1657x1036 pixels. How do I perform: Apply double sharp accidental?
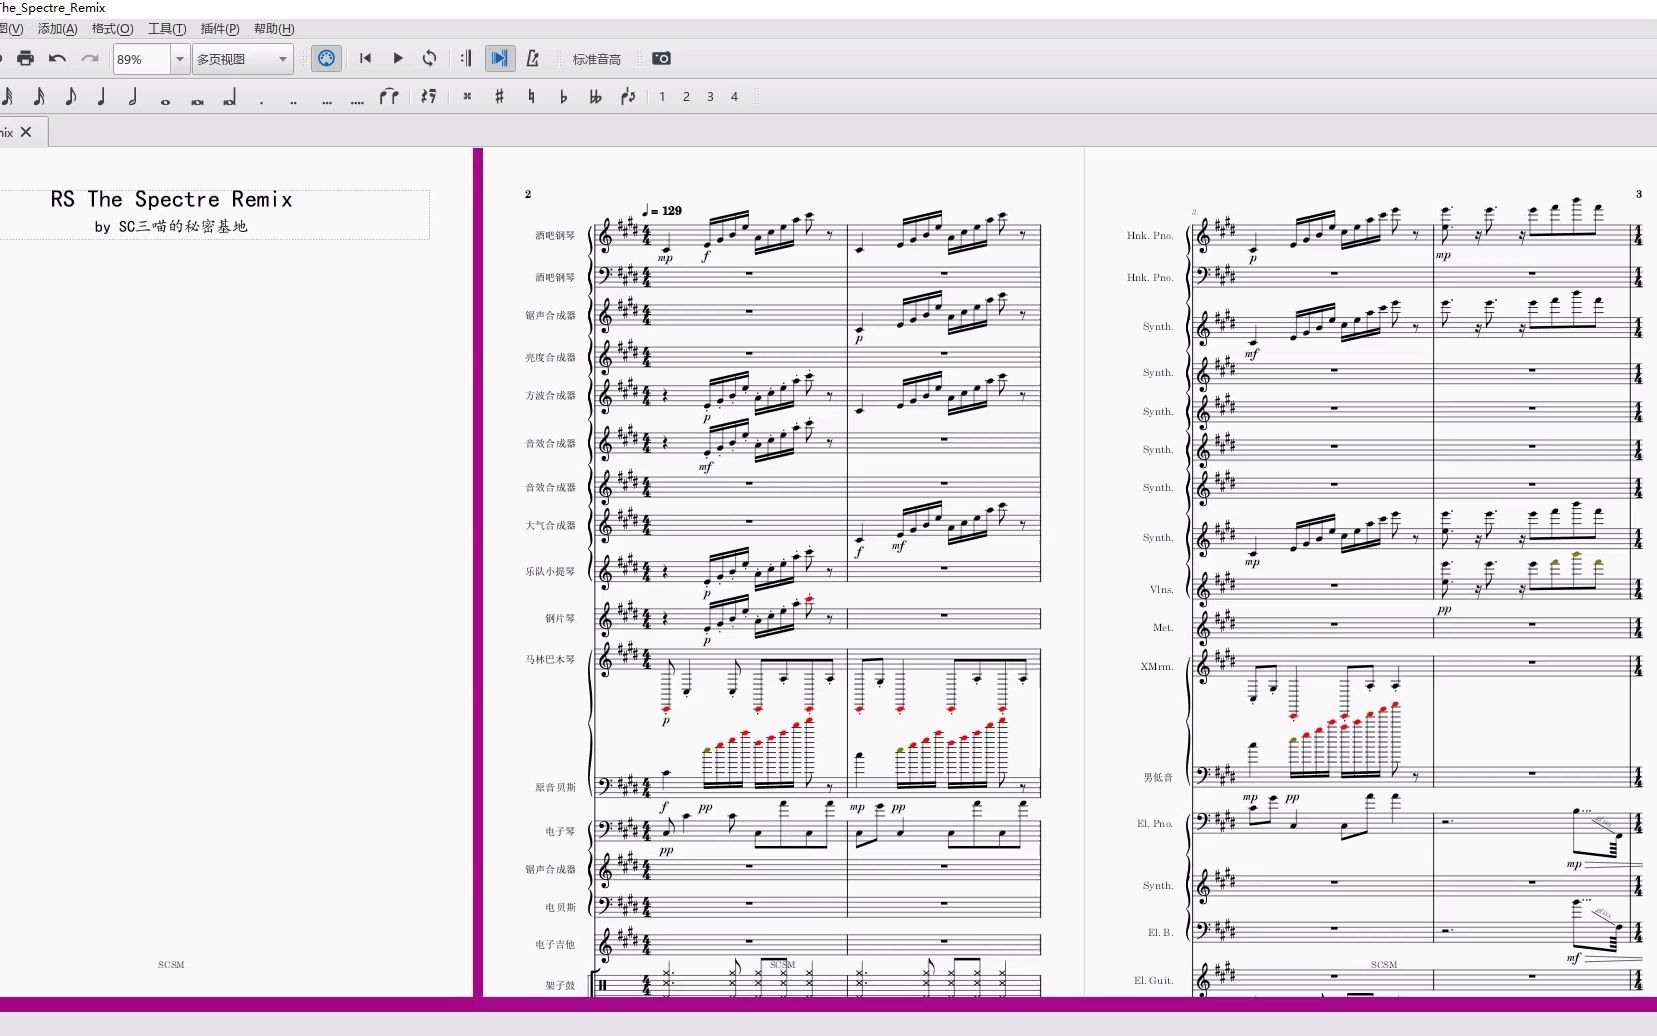click(467, 97)
